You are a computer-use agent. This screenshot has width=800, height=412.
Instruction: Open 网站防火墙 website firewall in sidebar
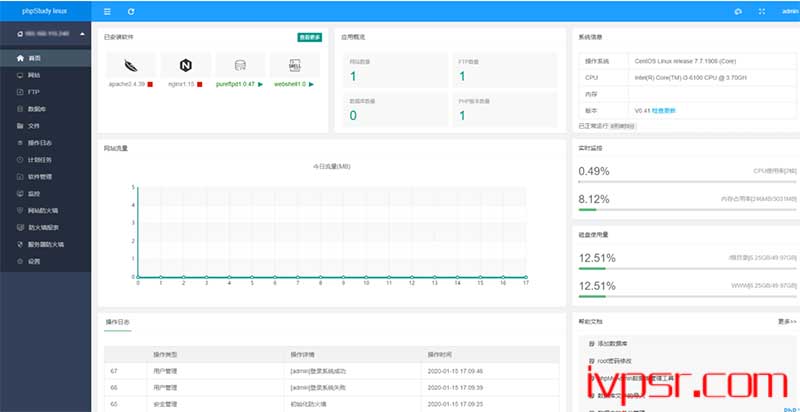coord(45,210)
